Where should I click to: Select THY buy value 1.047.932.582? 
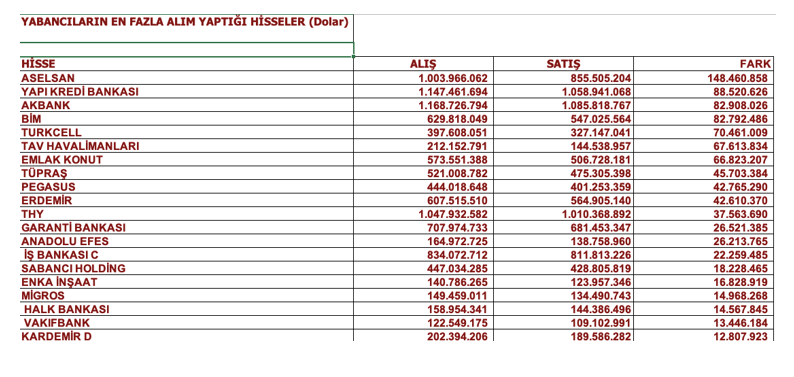click(x=423, y=214)
